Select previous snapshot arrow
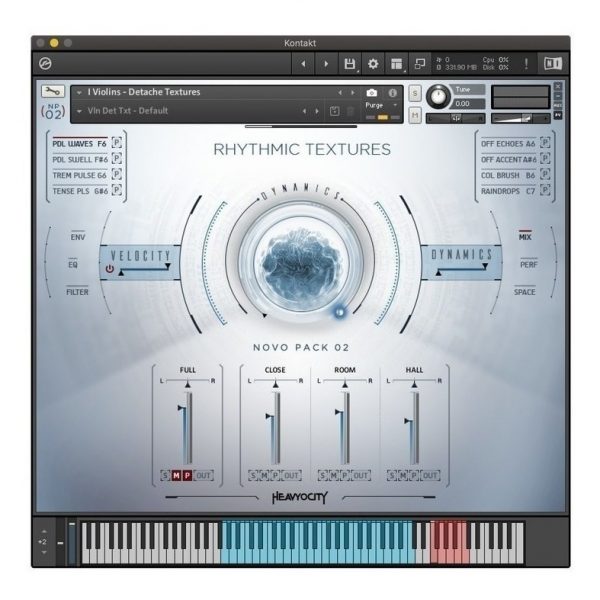The height and width of the screenshot is (600, 600). coord(304,111)
